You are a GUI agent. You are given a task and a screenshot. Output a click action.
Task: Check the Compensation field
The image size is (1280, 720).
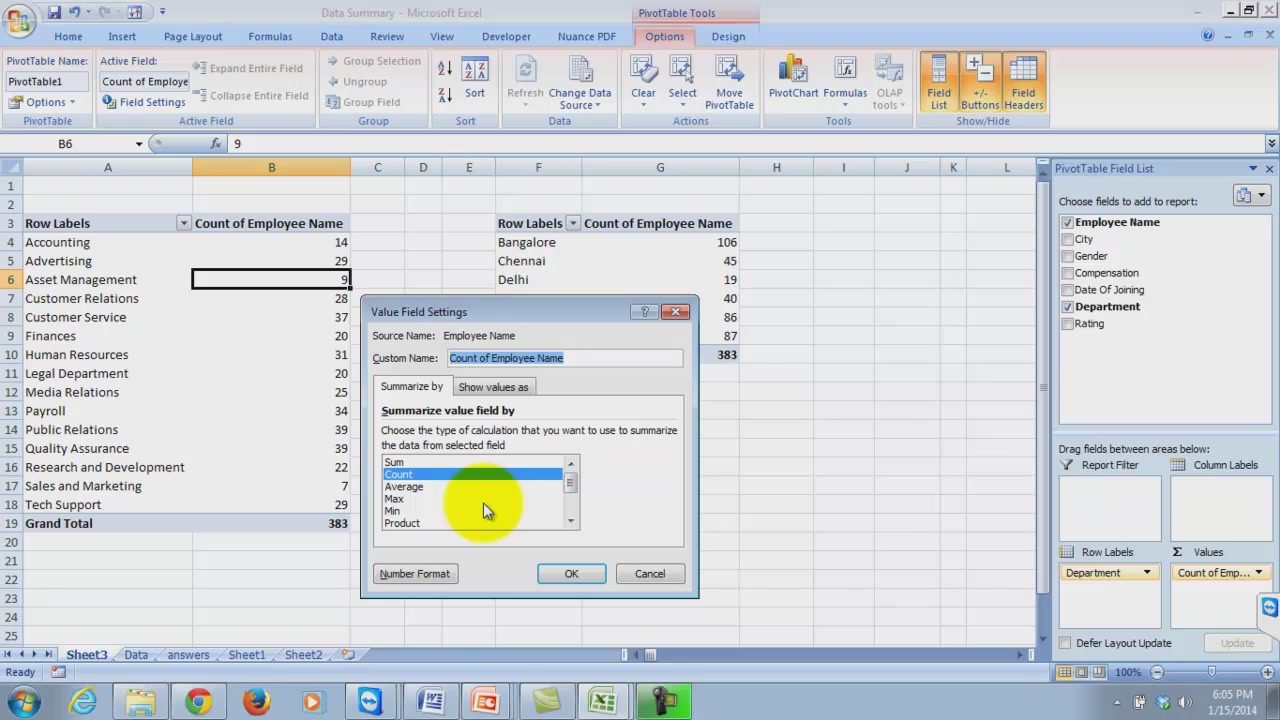(x=1067, y=273)
